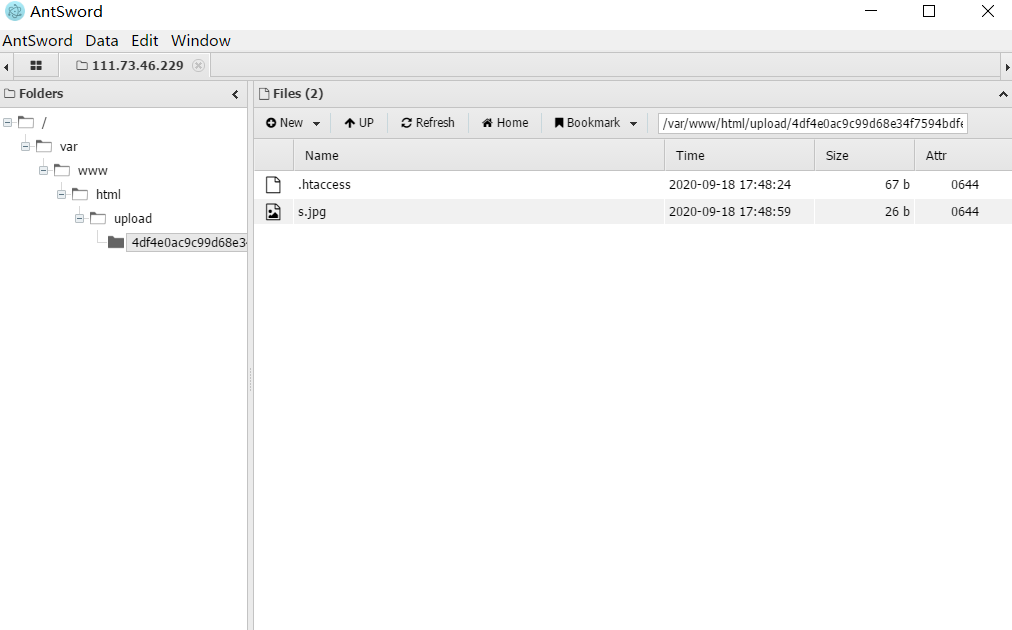Click the upload folder icon

tap(98, 218)
